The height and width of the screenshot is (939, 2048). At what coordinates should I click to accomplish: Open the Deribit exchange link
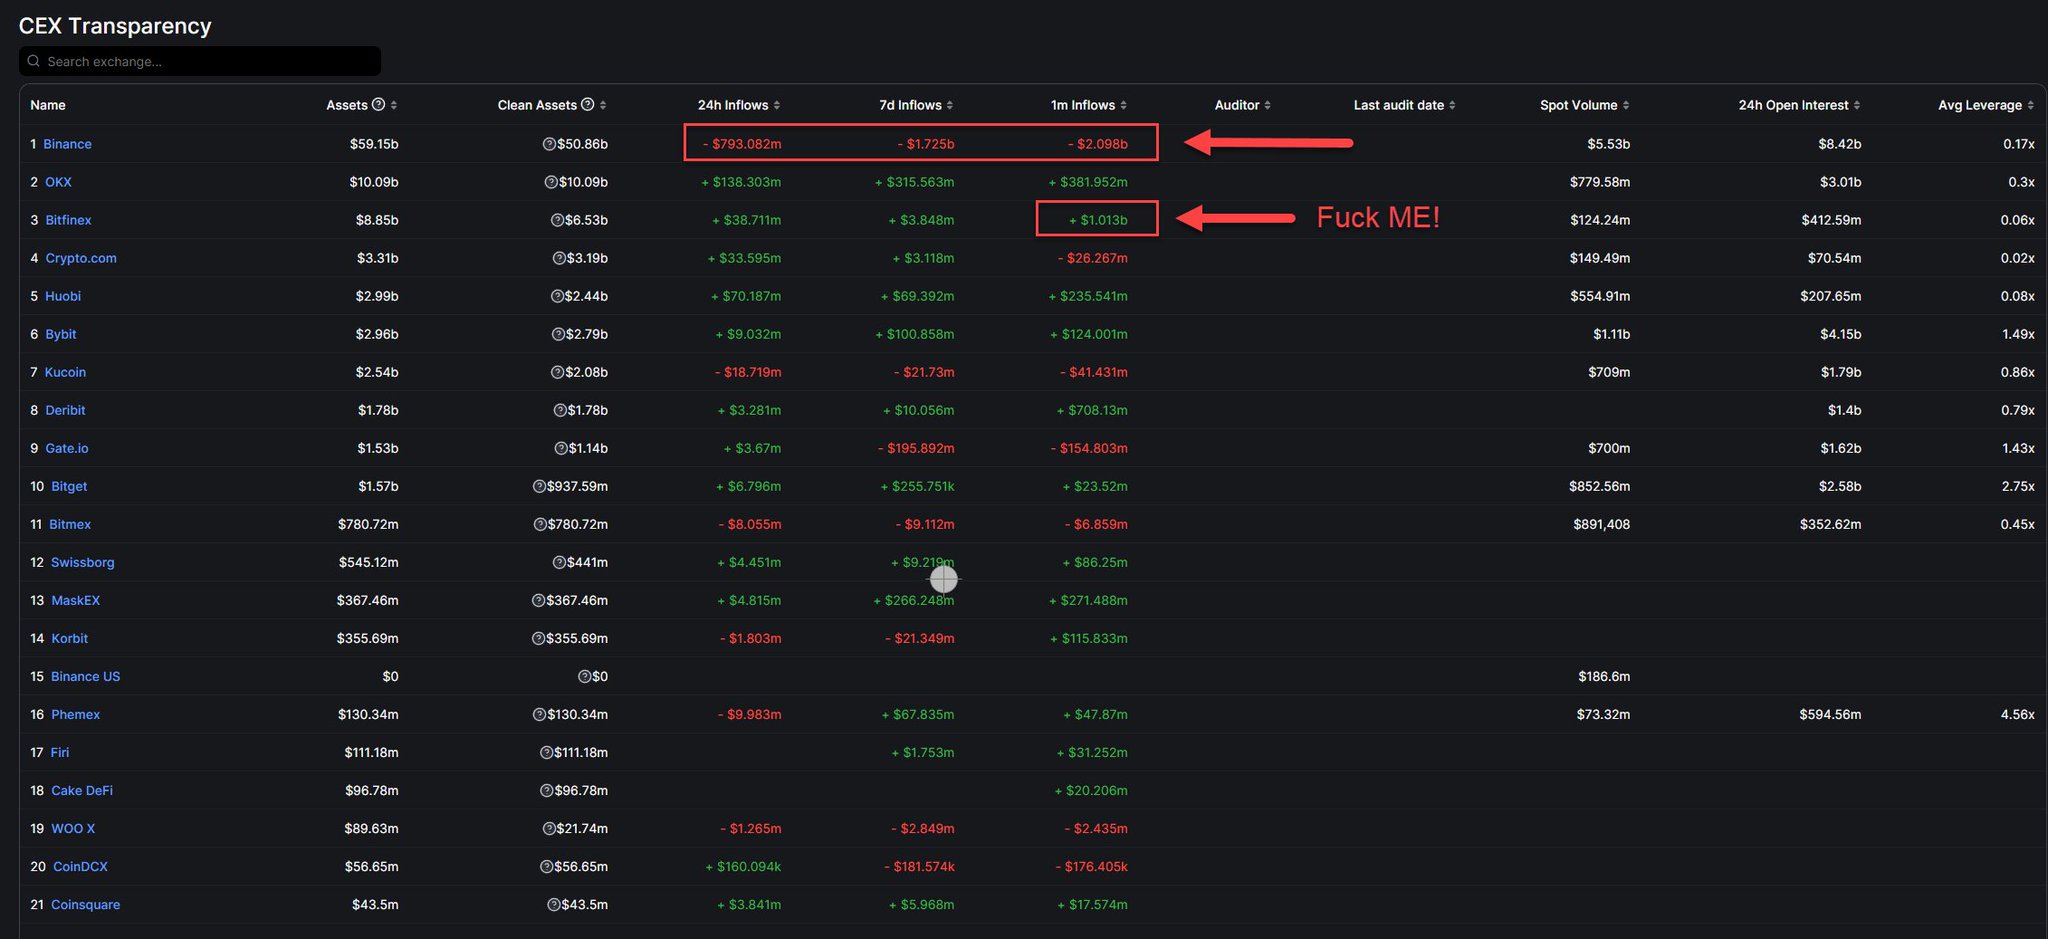[65, 410]
